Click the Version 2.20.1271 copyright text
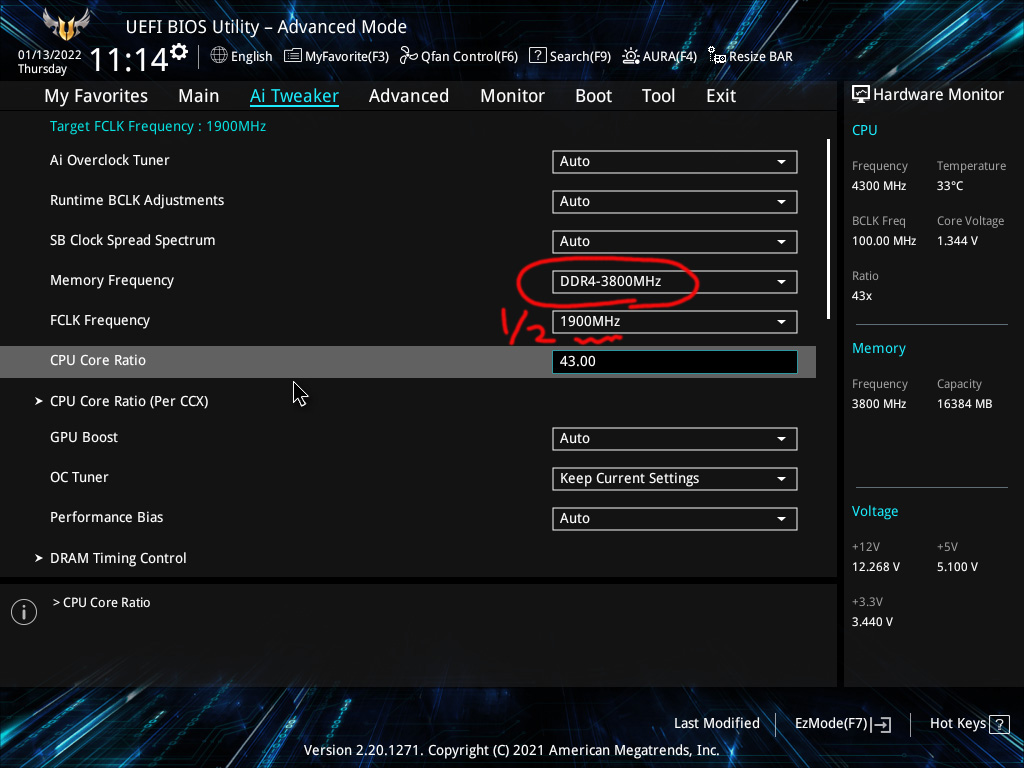 [x=511, y=750]
